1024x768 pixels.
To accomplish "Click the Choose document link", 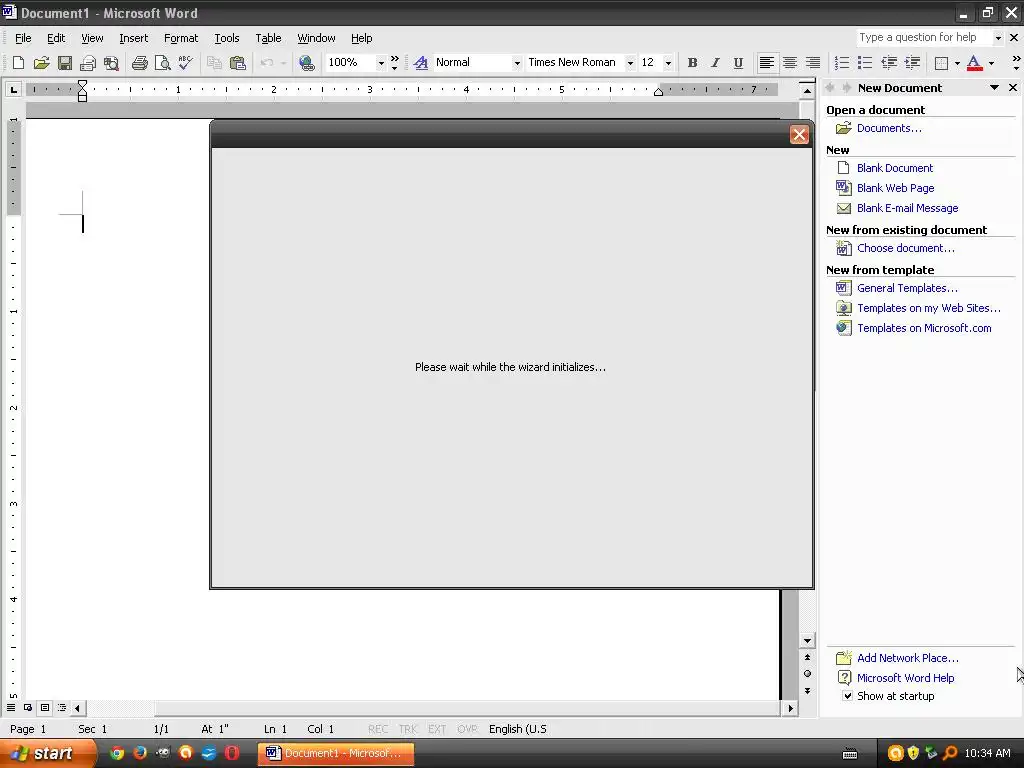I will (x=906, y=248).
